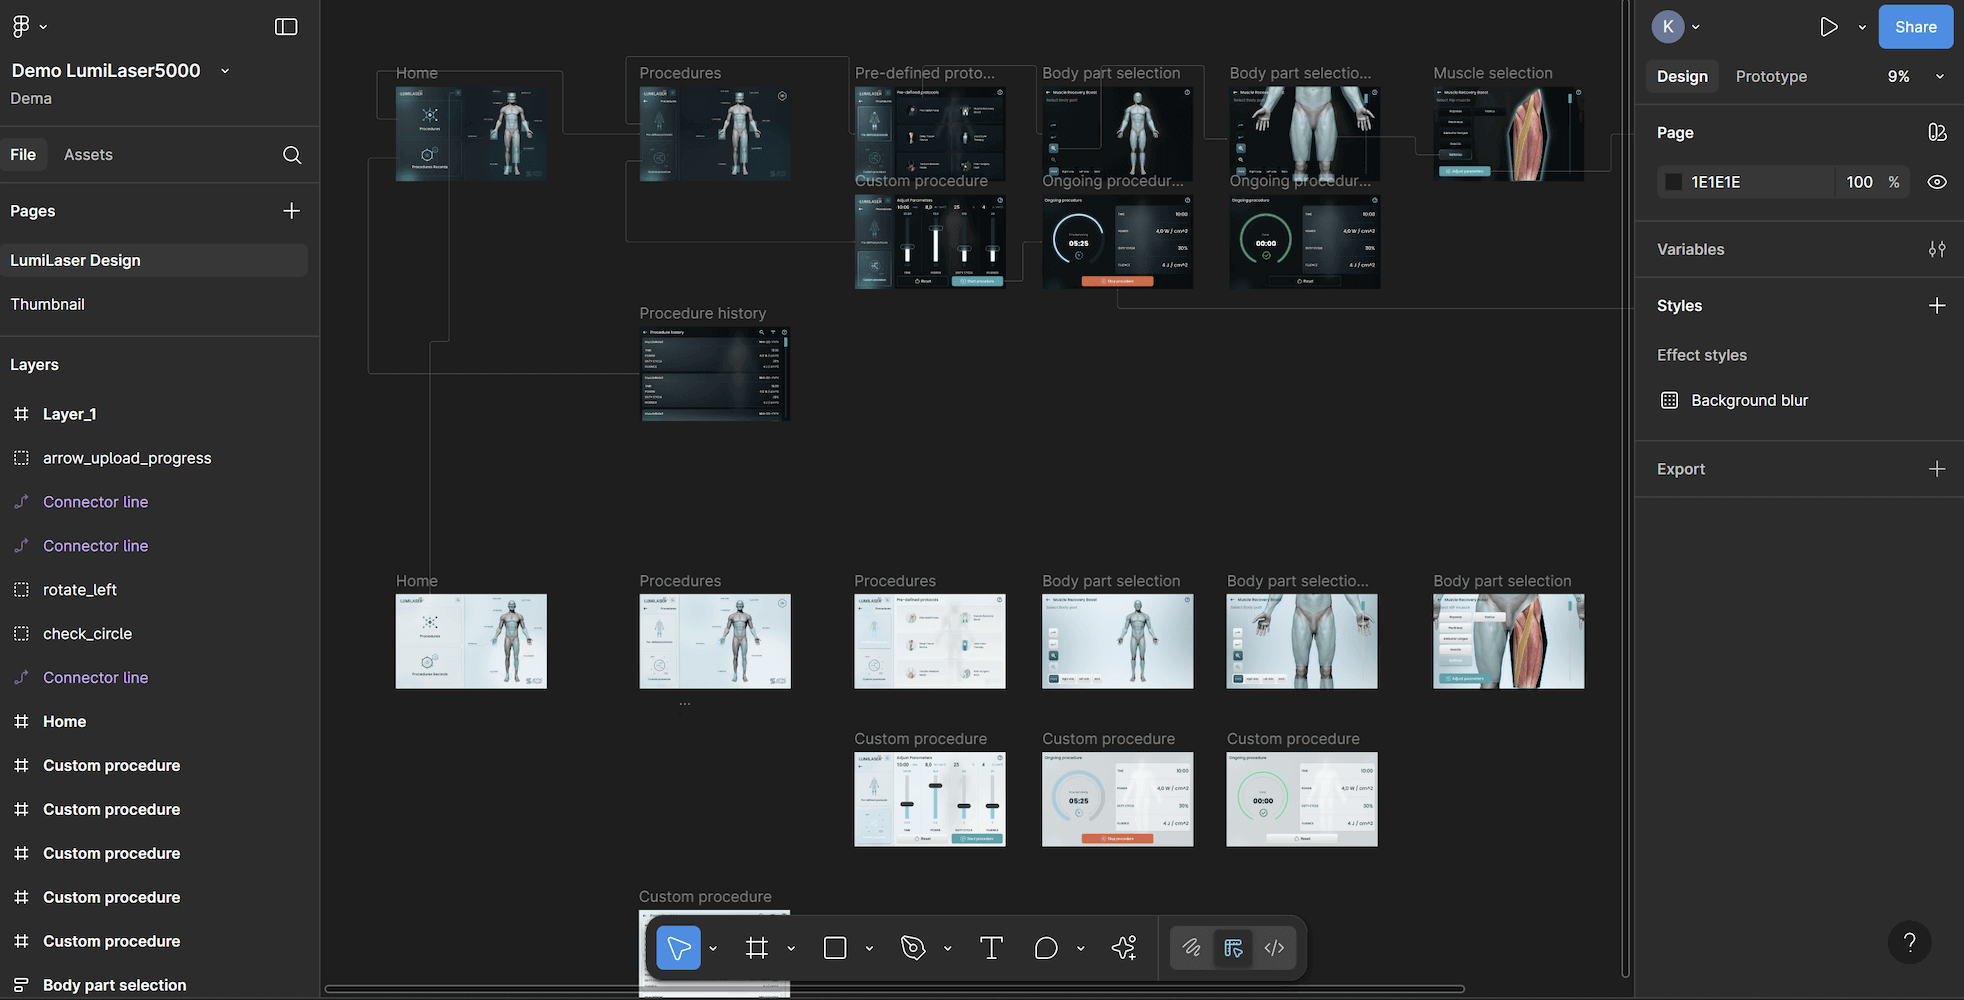1964x1000 pixels.
Task: Open the help question mark button
Action: pyautogui.click(x=1909, y=942)
